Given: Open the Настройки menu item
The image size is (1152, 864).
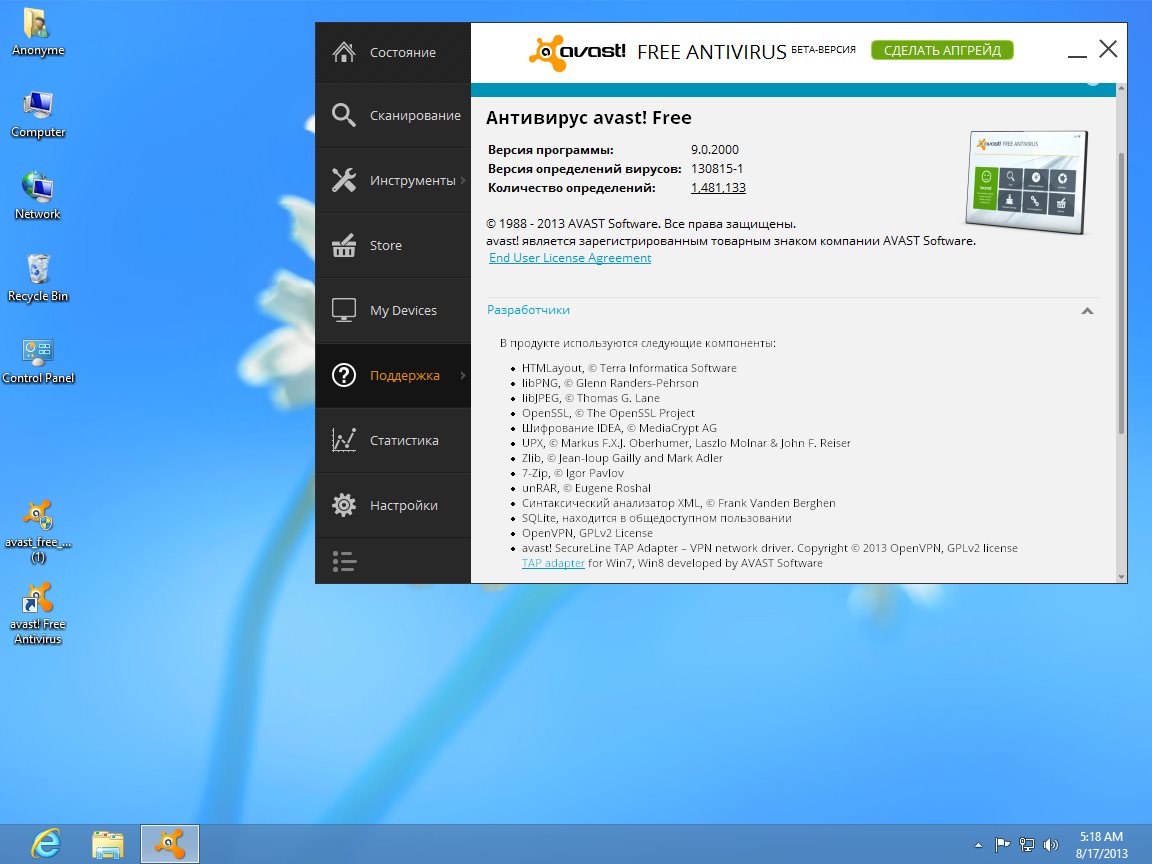Looking at the screenshot, I should pos(393,505).
